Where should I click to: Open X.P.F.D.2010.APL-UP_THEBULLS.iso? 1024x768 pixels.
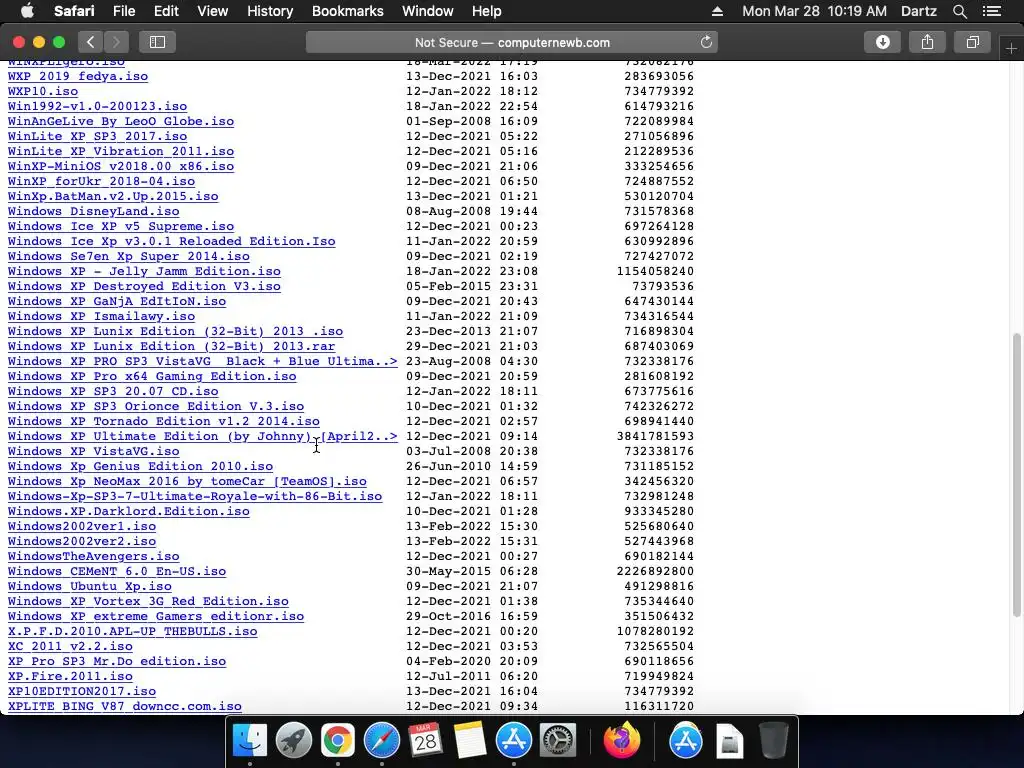(133, 632)
